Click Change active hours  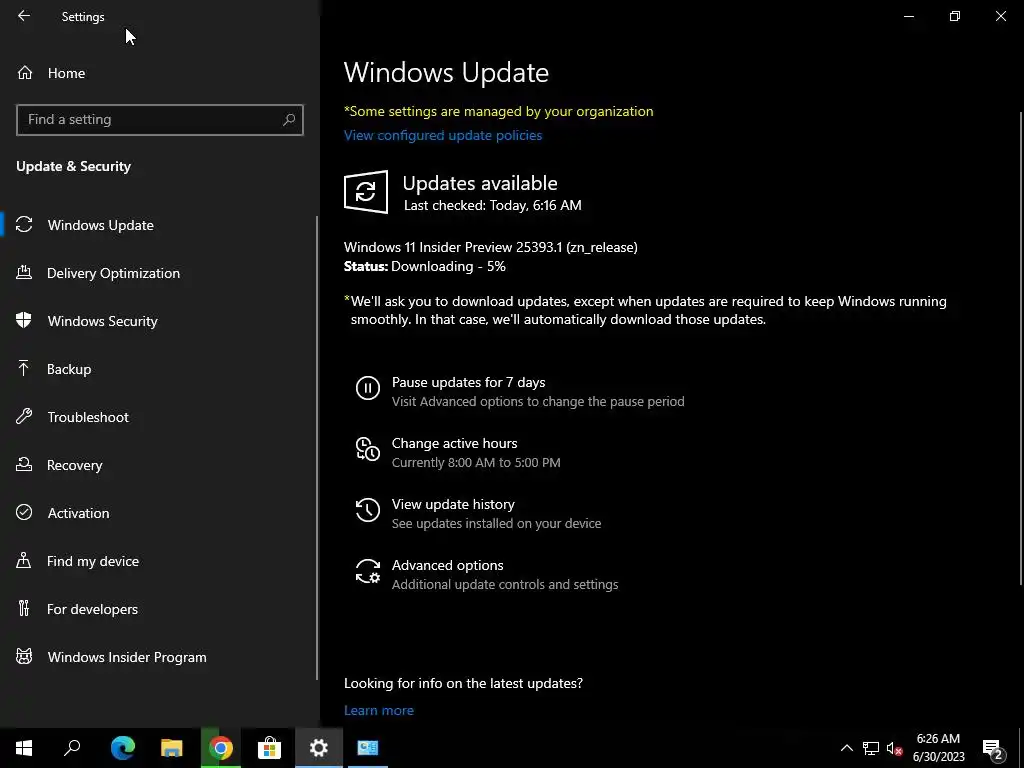(x=455, y=443)
